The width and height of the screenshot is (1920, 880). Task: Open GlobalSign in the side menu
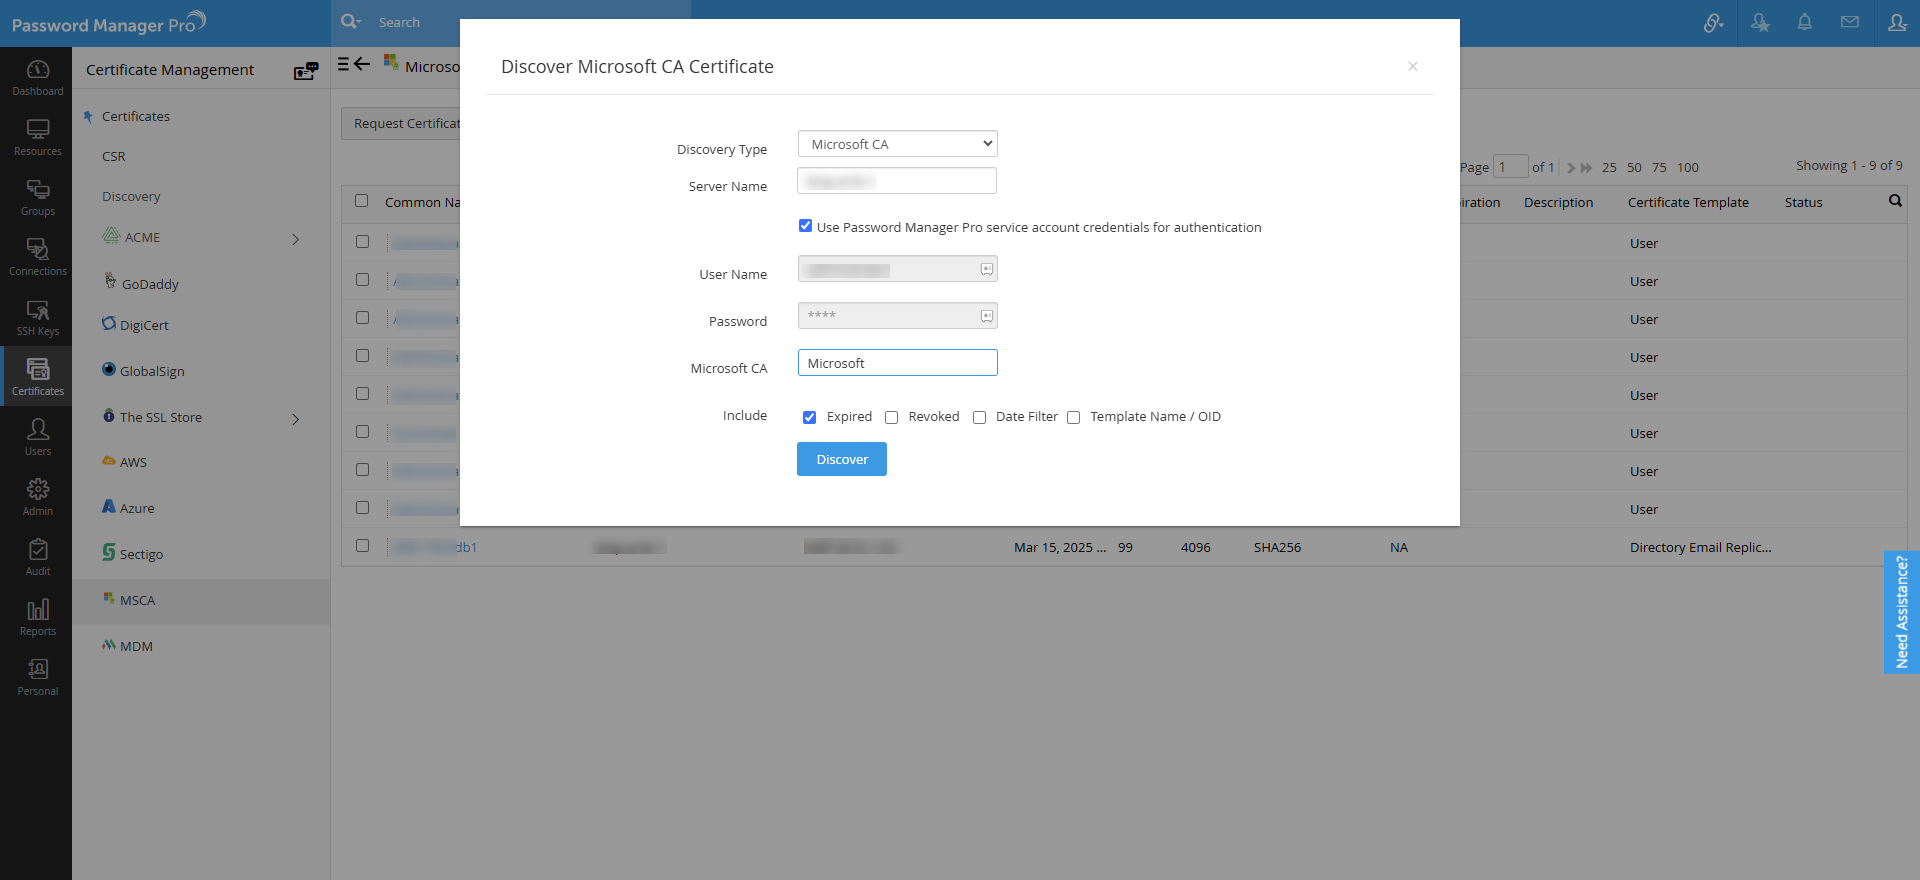(x=152, y=371)
